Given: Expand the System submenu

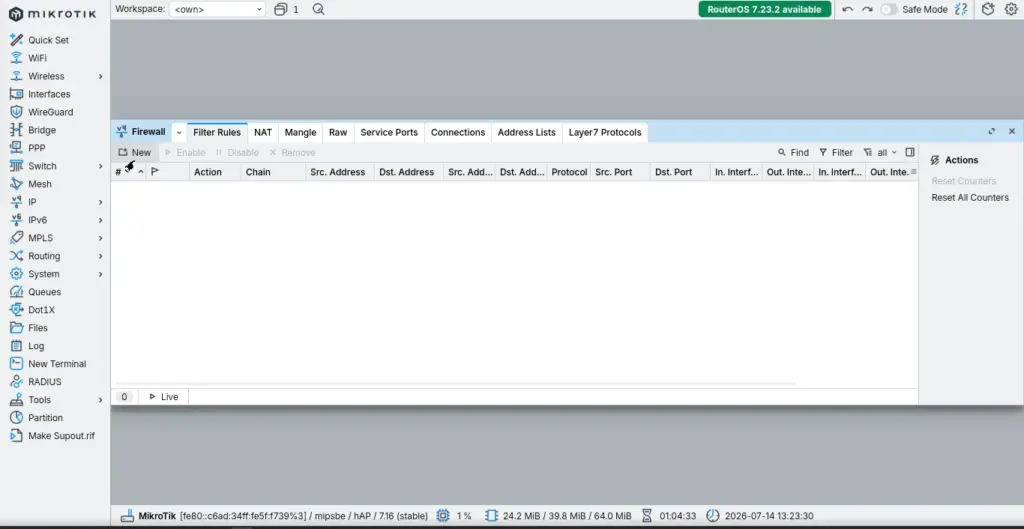Looking at the screenshot, I should pos(101,274).
